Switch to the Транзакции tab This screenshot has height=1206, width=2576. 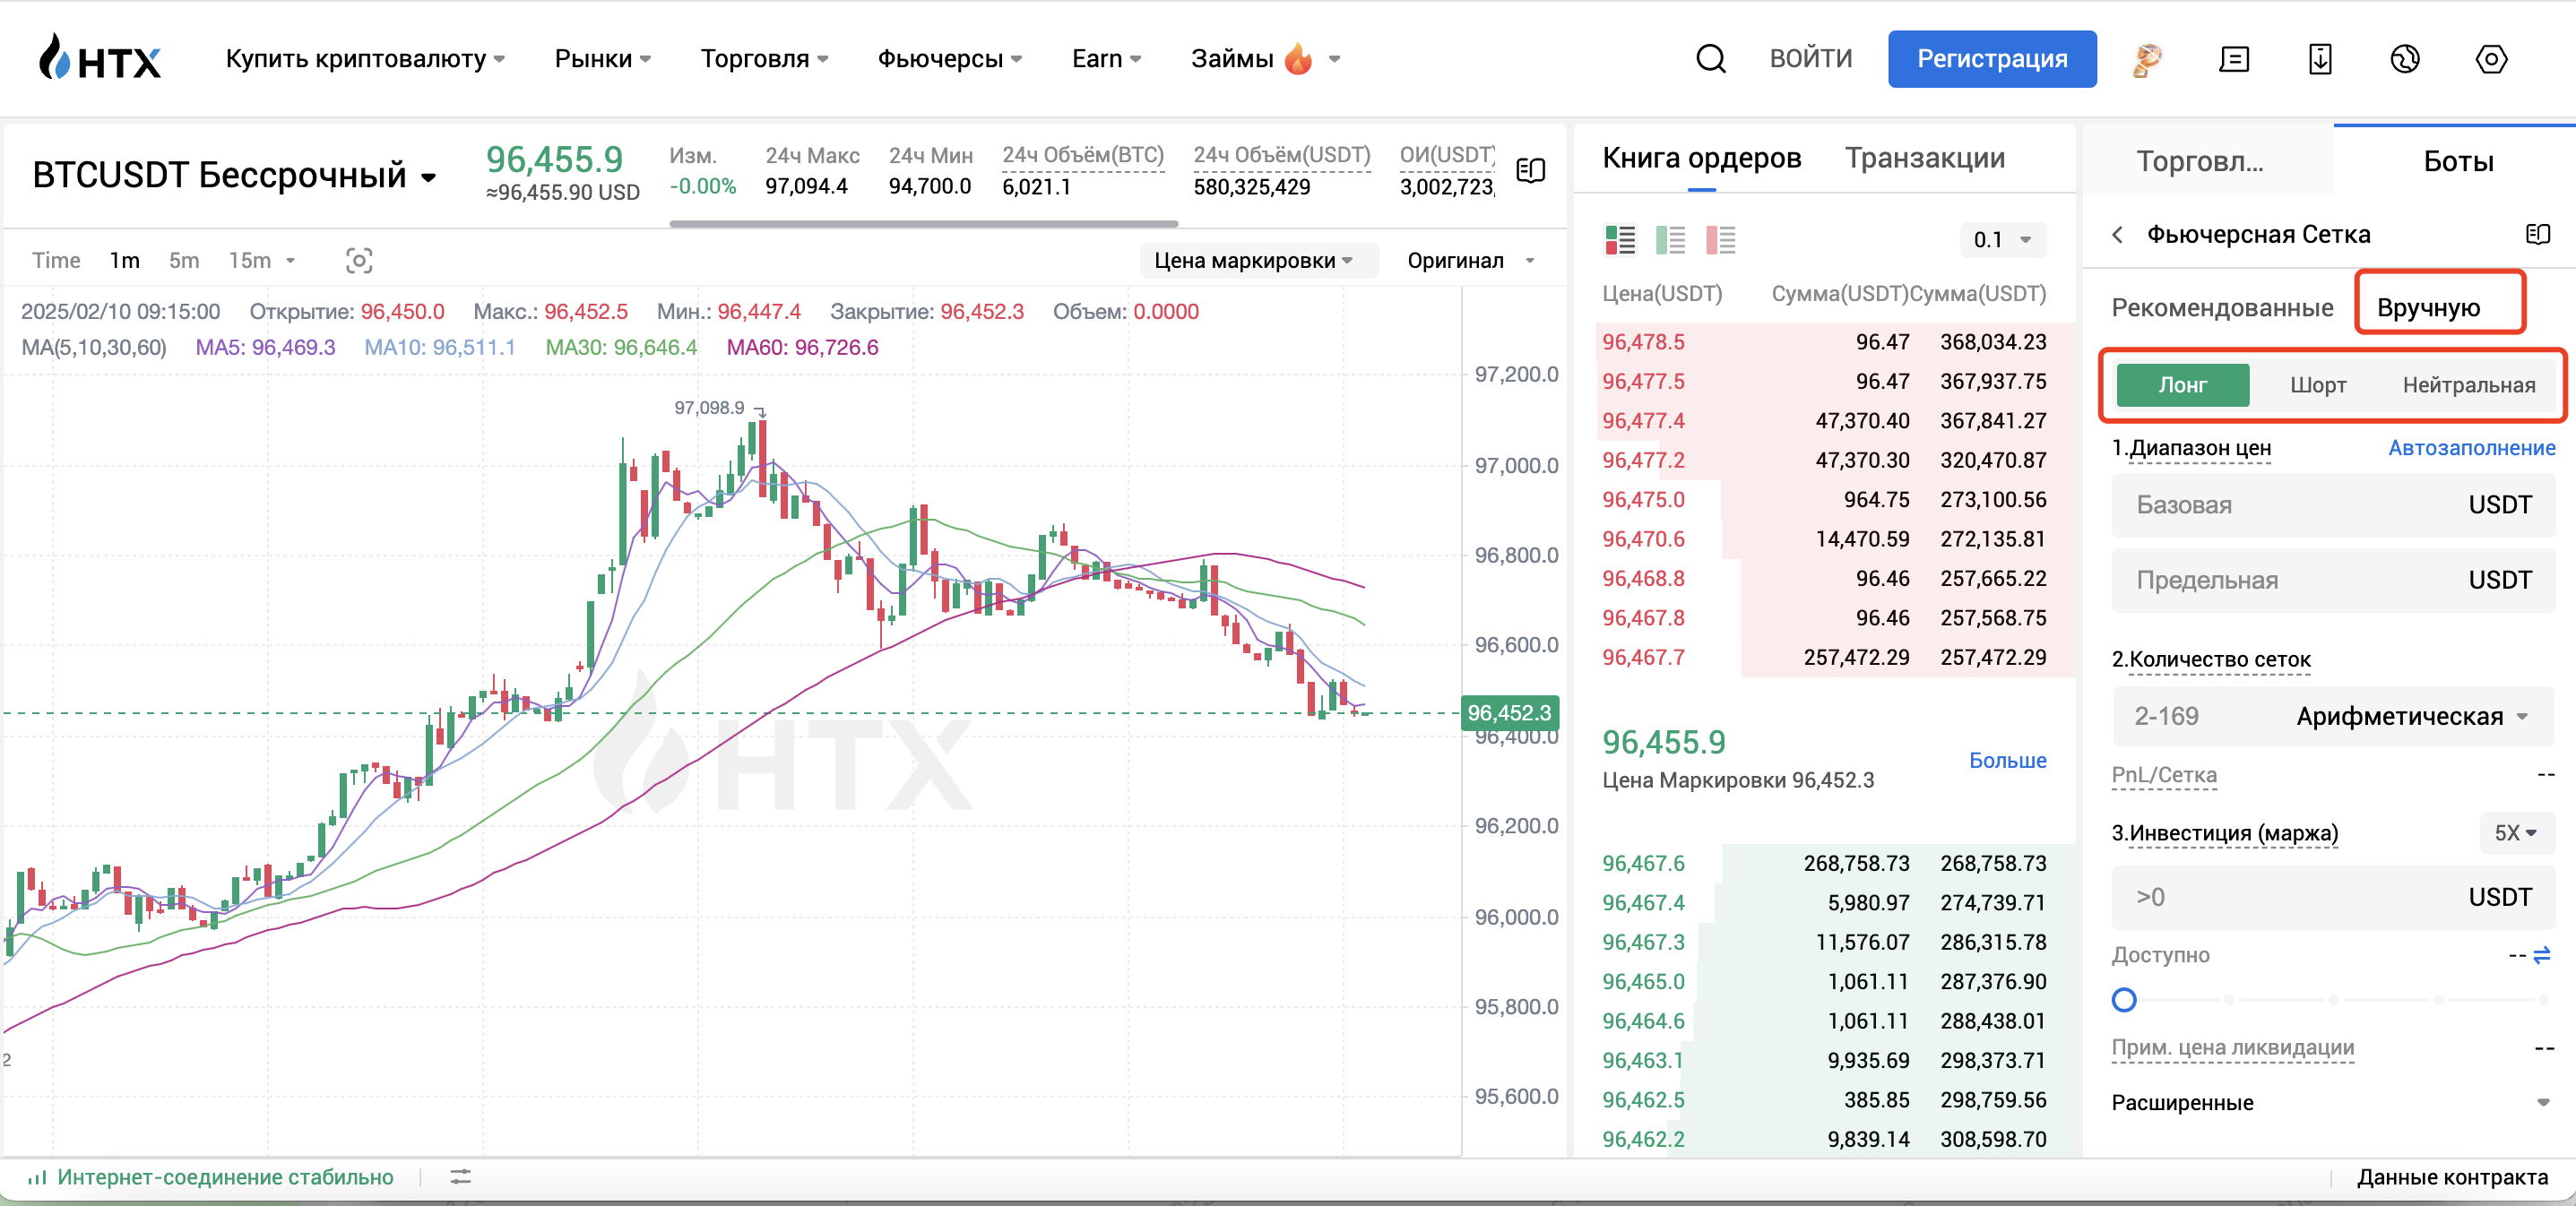[x=1924, y=158]
